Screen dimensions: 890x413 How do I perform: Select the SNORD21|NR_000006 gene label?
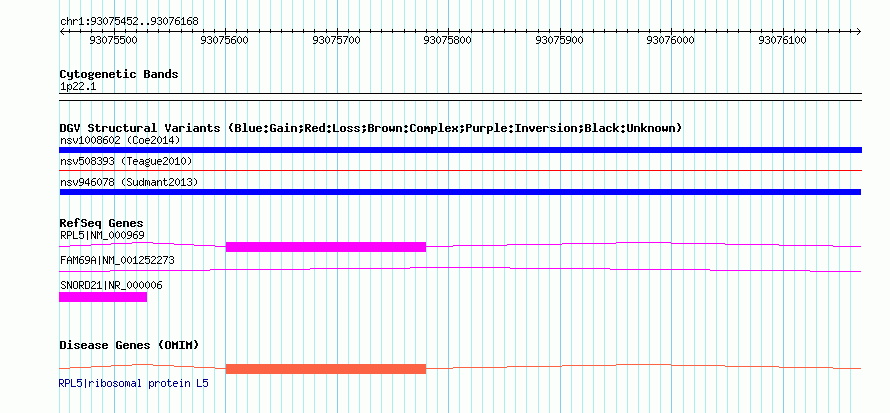pos(111,285)
